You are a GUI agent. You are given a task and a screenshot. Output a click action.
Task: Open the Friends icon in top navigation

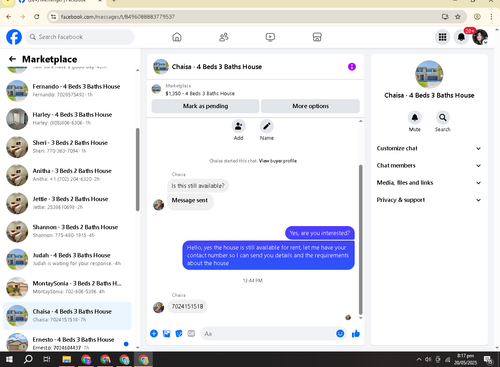[224, 37]
